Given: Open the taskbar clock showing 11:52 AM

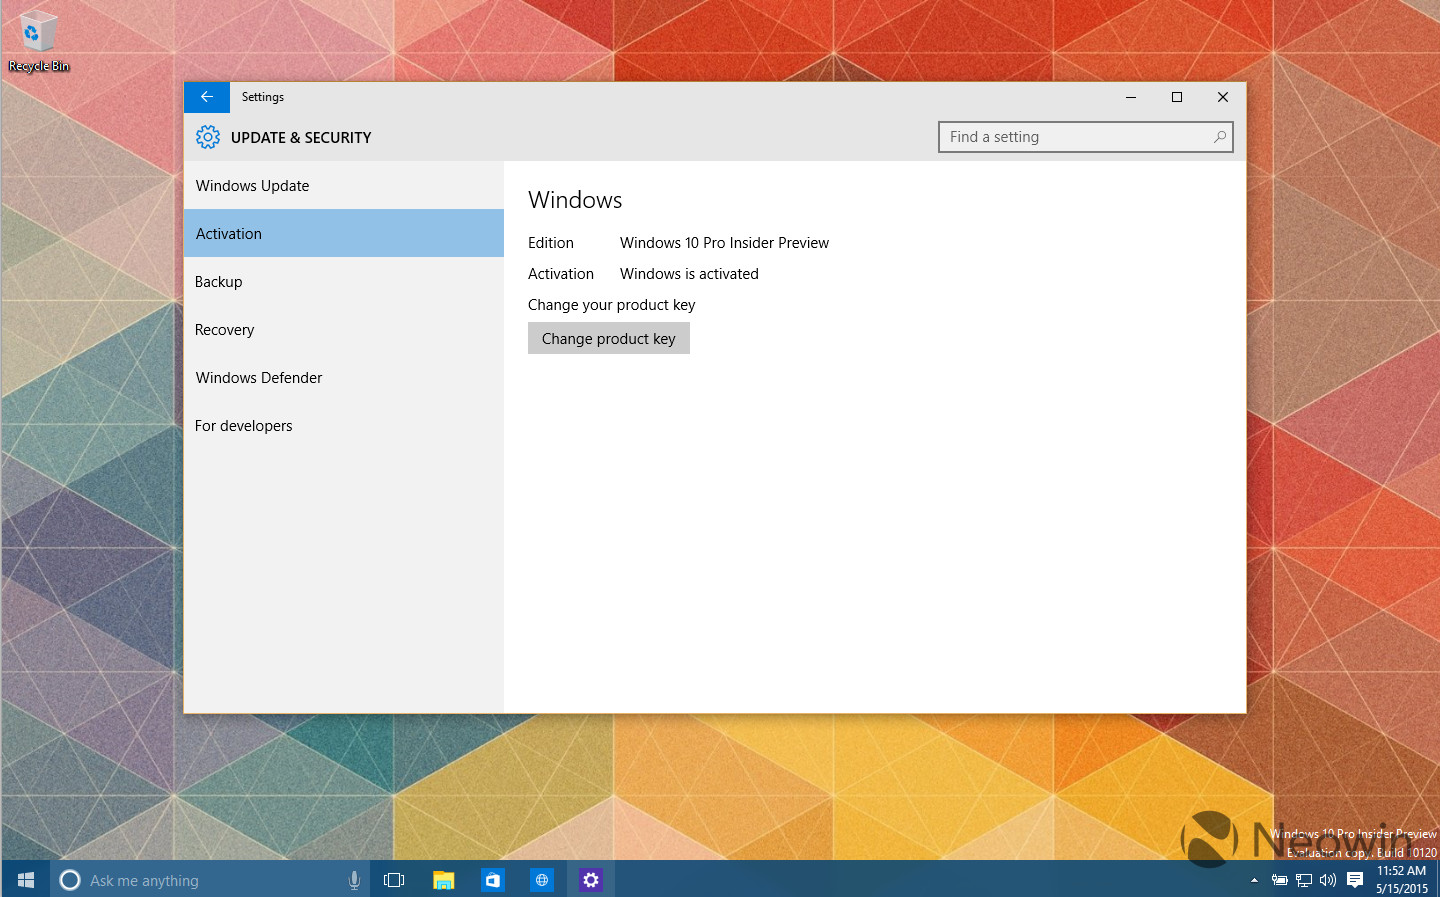Looking at the screenshot, I should coord(1402,879).
